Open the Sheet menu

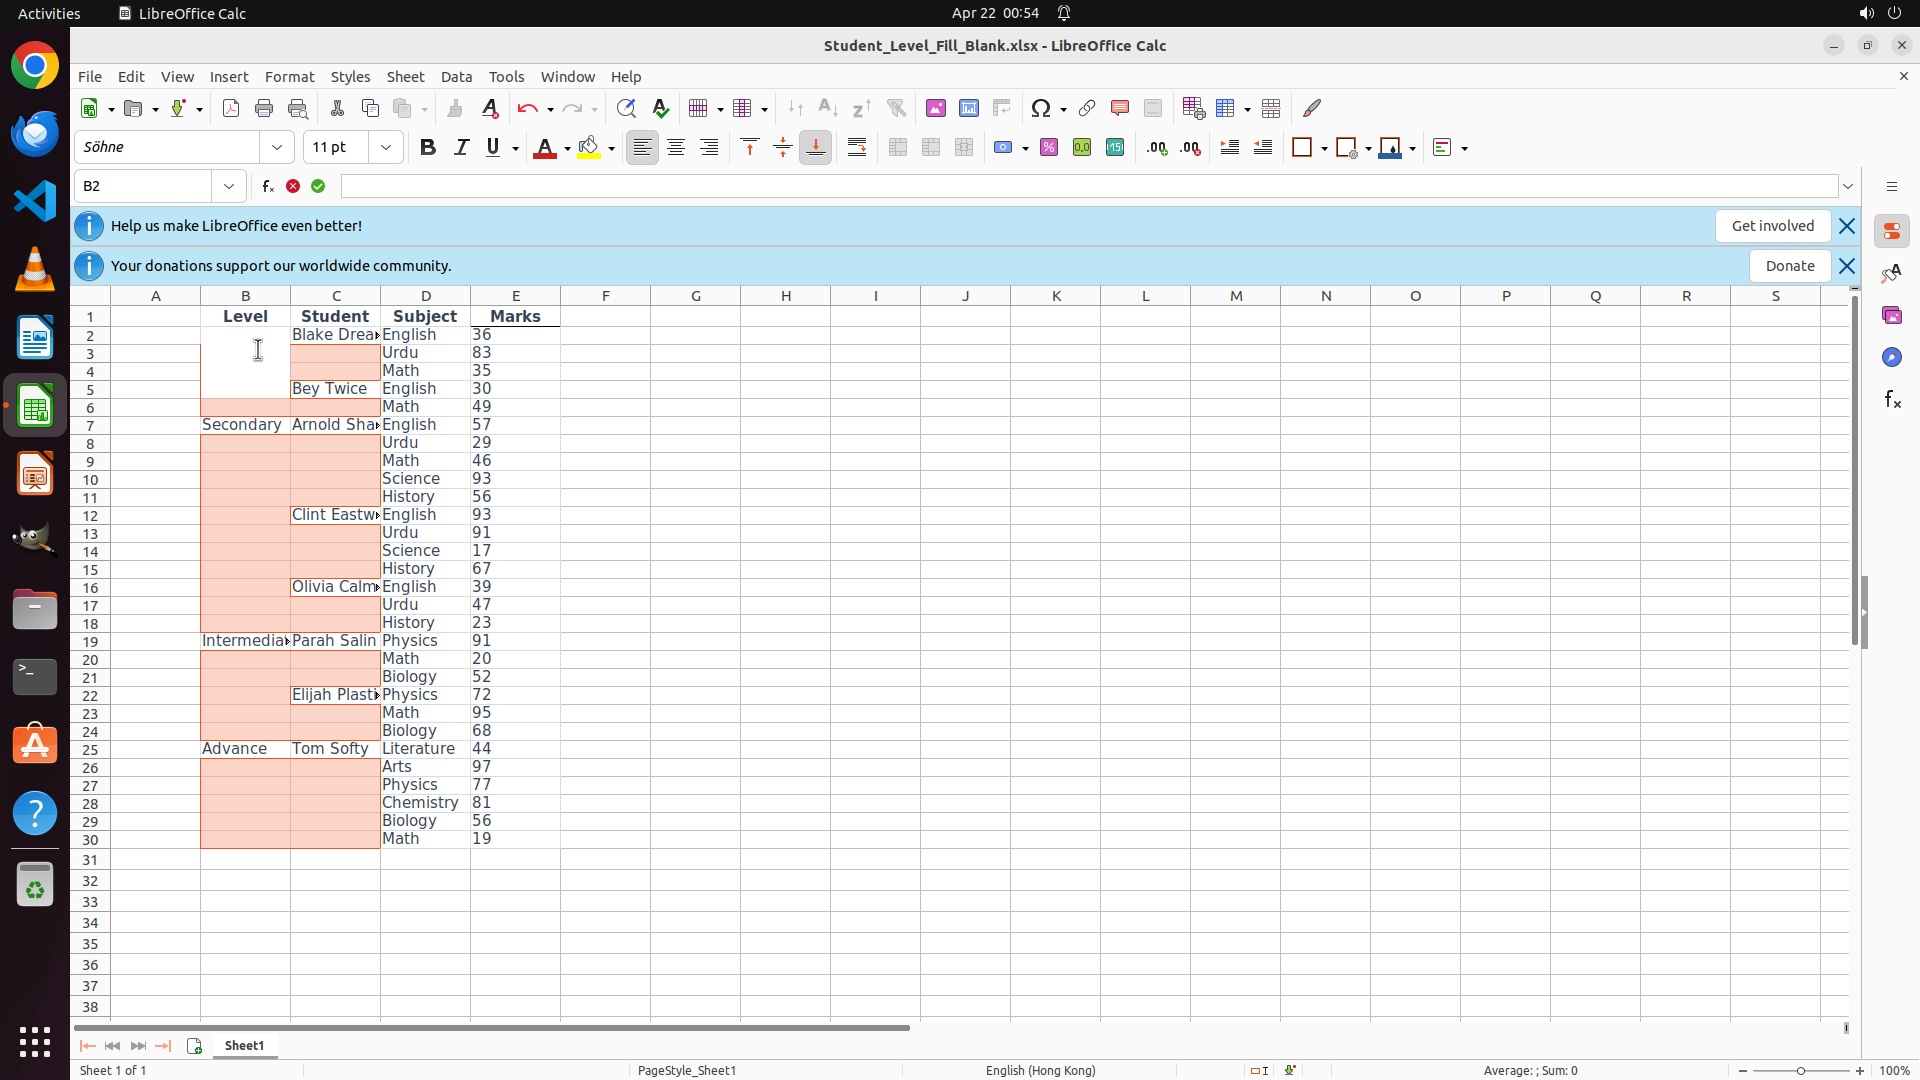(x=405, y=77)
